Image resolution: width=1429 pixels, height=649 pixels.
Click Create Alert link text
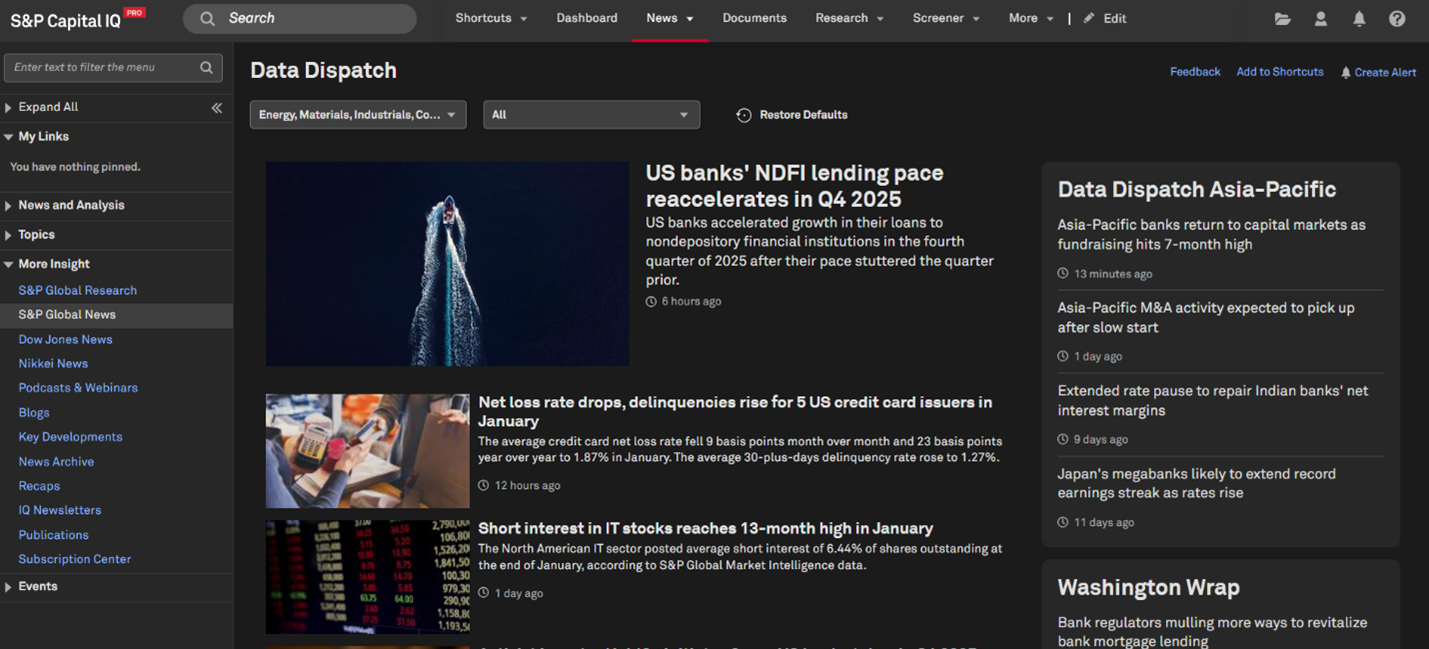(1385, 72)
